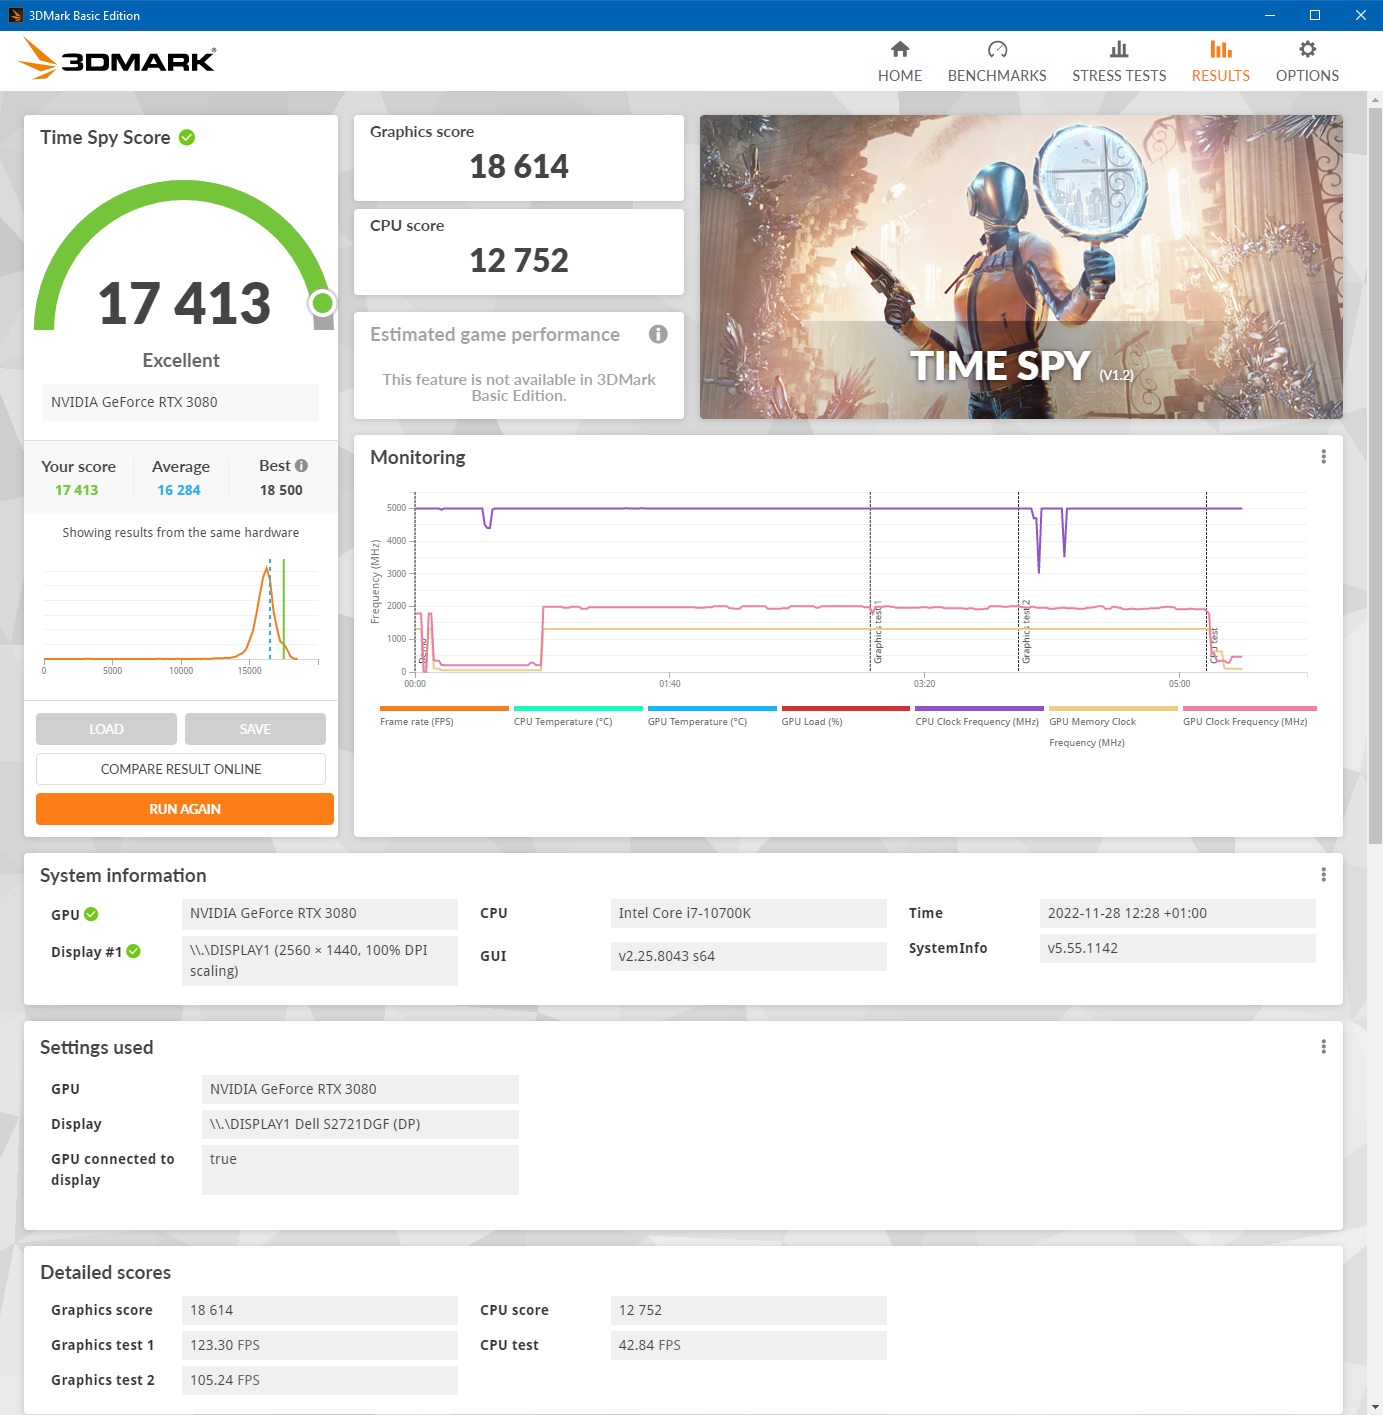Click the GUI version v2.25.8043 s64
The image size is (1383, 1415).
748,956
